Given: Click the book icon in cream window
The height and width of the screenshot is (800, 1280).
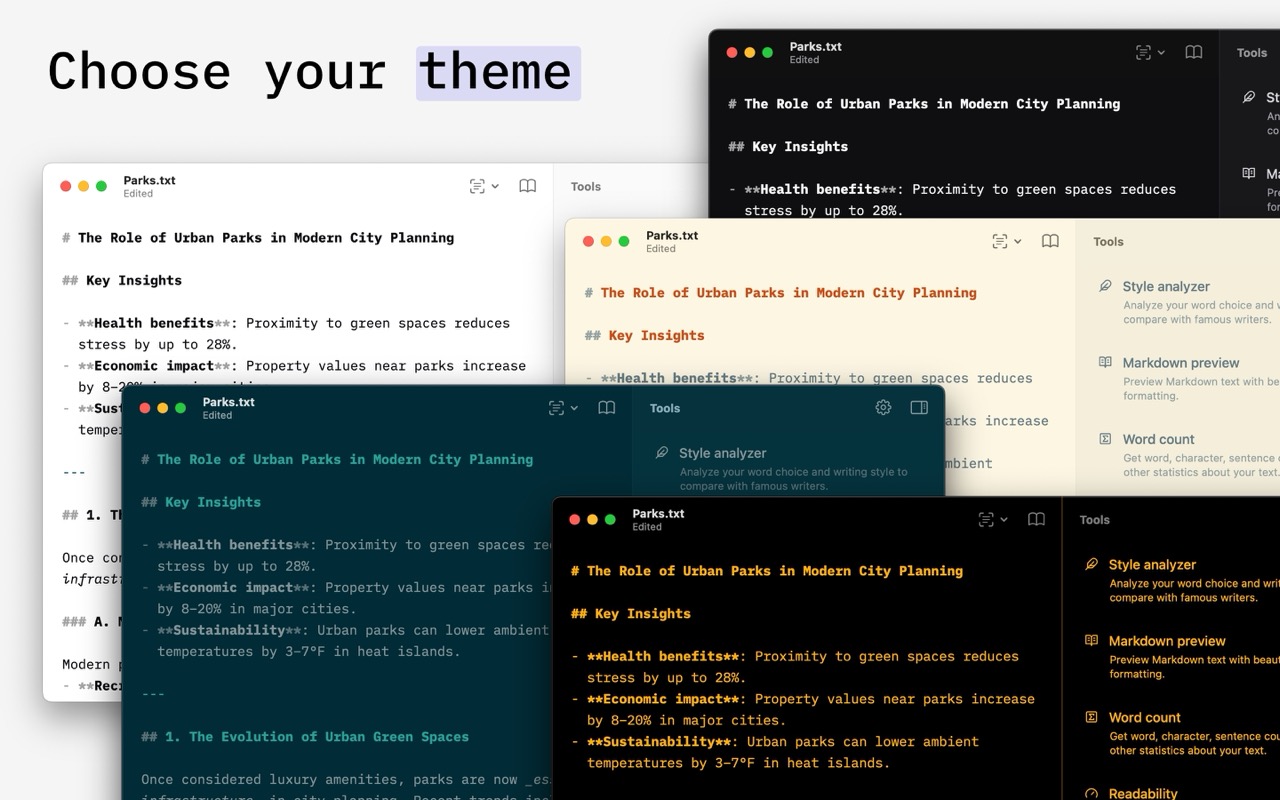Looking at the screenshot, I should coord(1050,241).
